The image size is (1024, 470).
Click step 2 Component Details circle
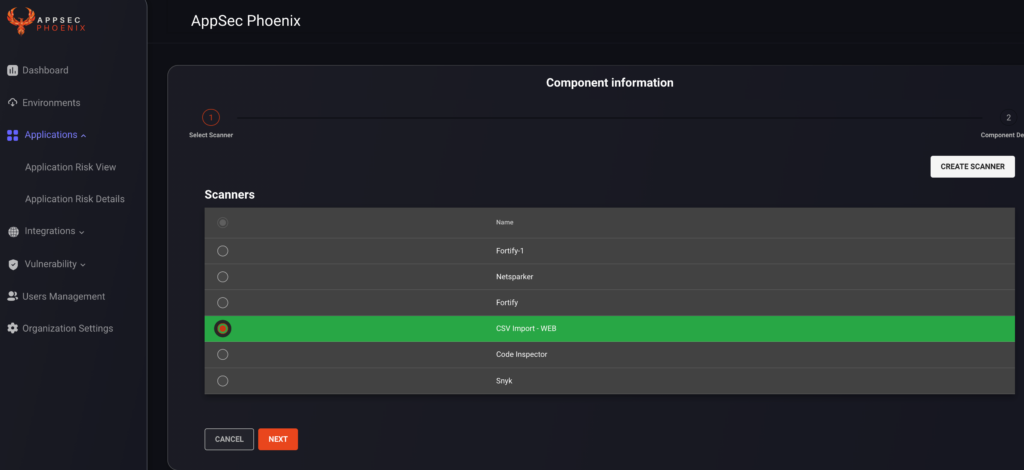(x=1008, y=118)
